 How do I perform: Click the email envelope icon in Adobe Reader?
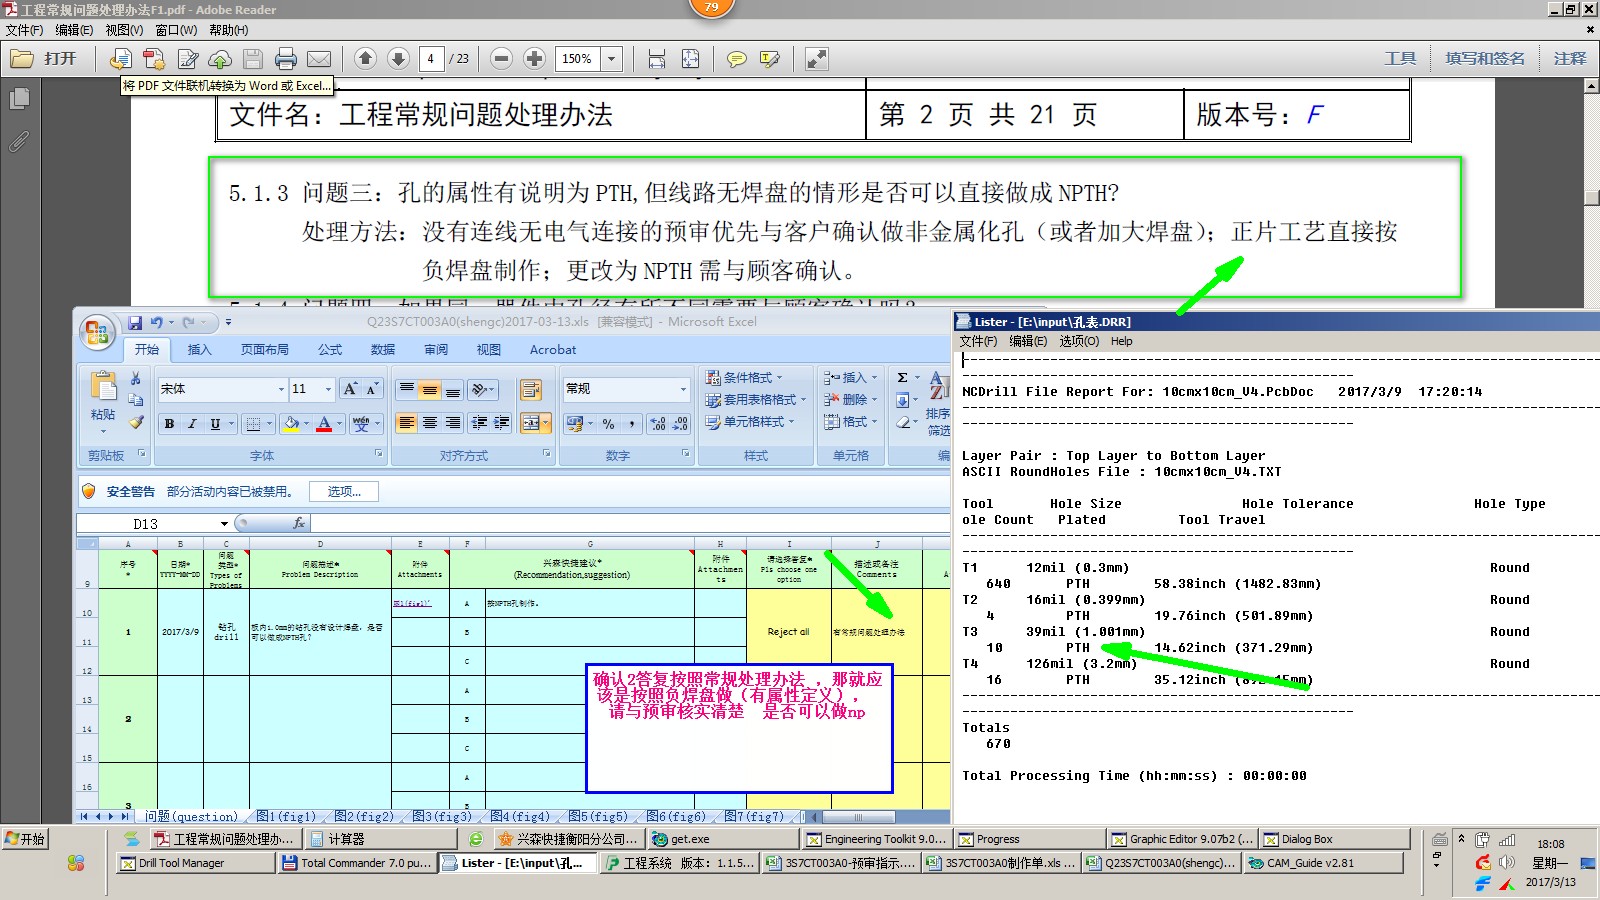[x=319, y=59]
